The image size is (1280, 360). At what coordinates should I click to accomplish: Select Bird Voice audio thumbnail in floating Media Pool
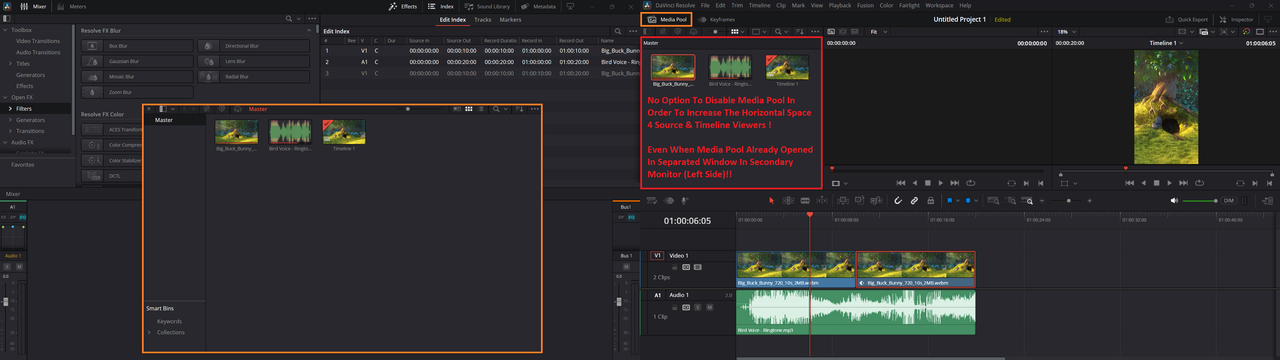click(290, 132)
